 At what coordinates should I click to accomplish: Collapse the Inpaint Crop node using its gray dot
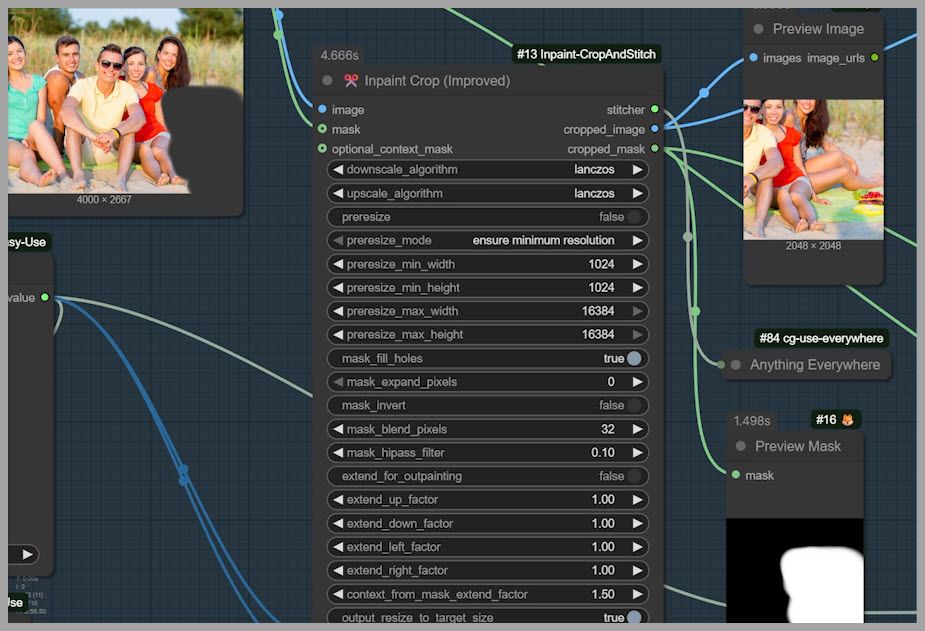tap(327, 81)
